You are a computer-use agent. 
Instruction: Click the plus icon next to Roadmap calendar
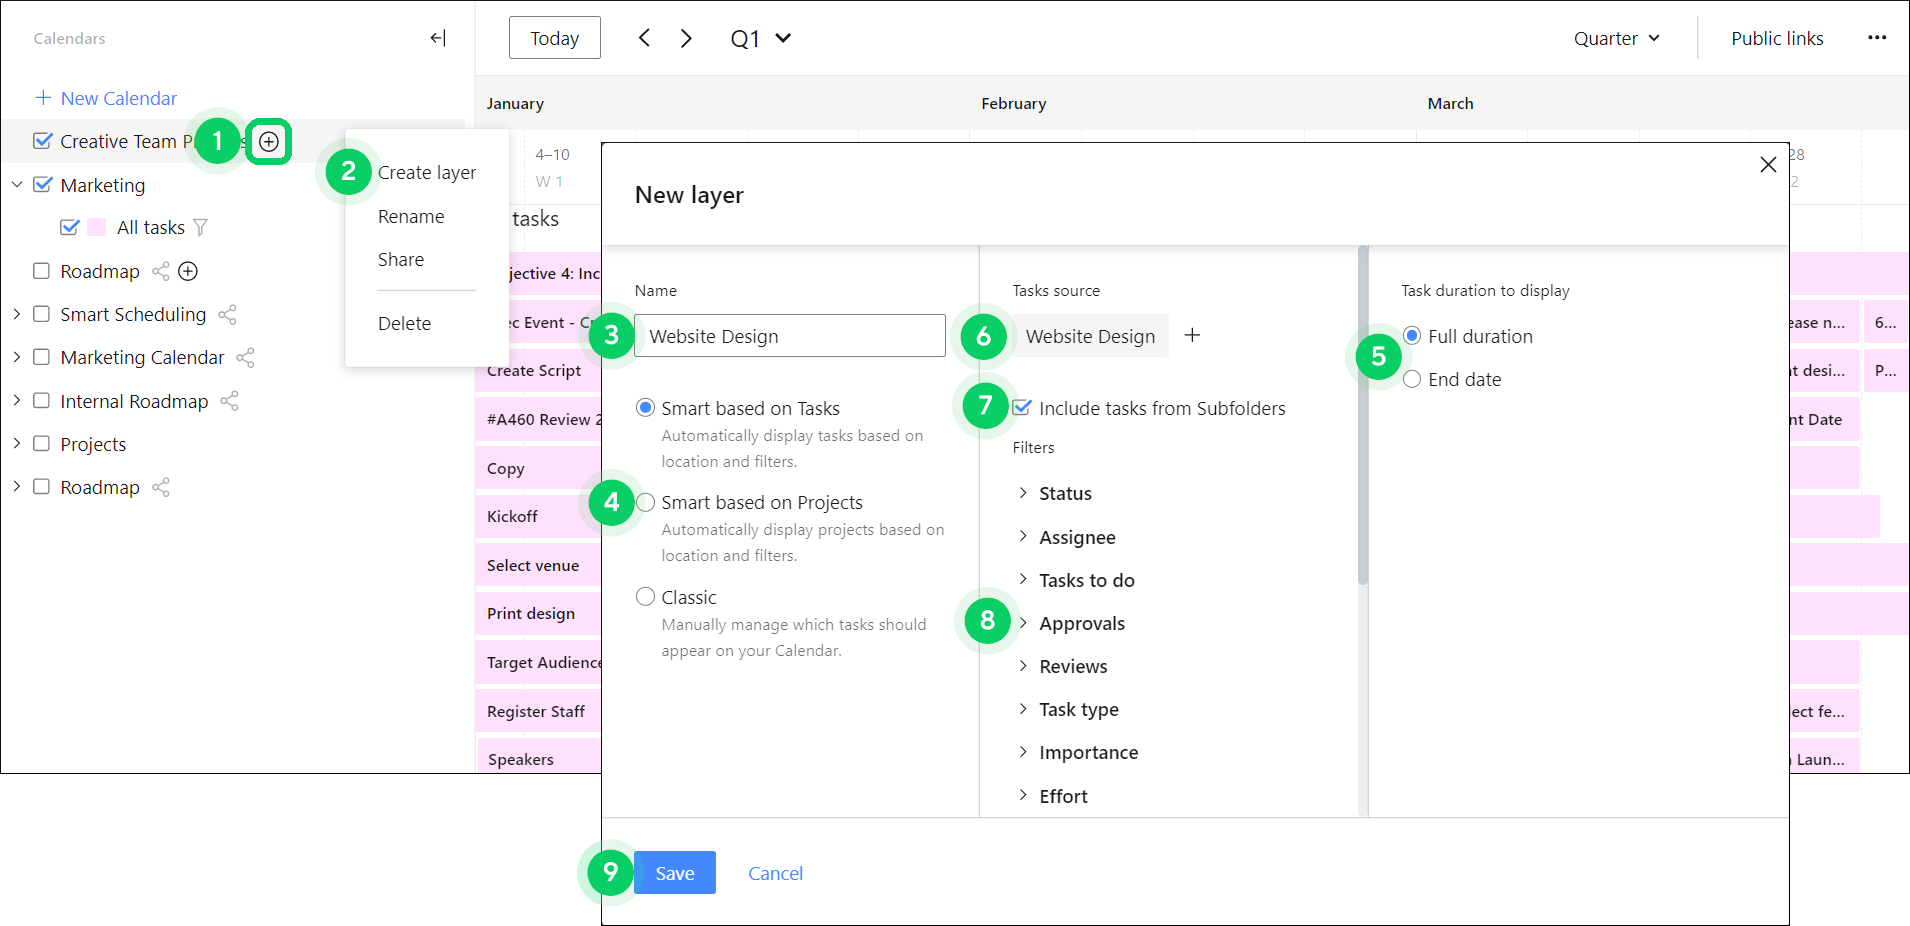188,271
